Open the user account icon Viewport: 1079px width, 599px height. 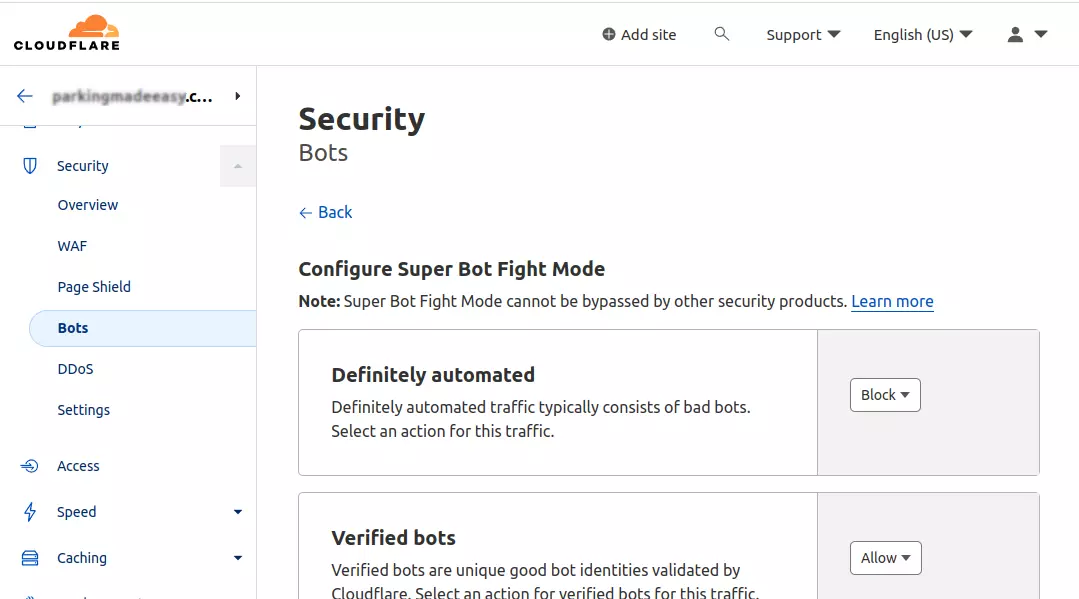coord(1015,33)
